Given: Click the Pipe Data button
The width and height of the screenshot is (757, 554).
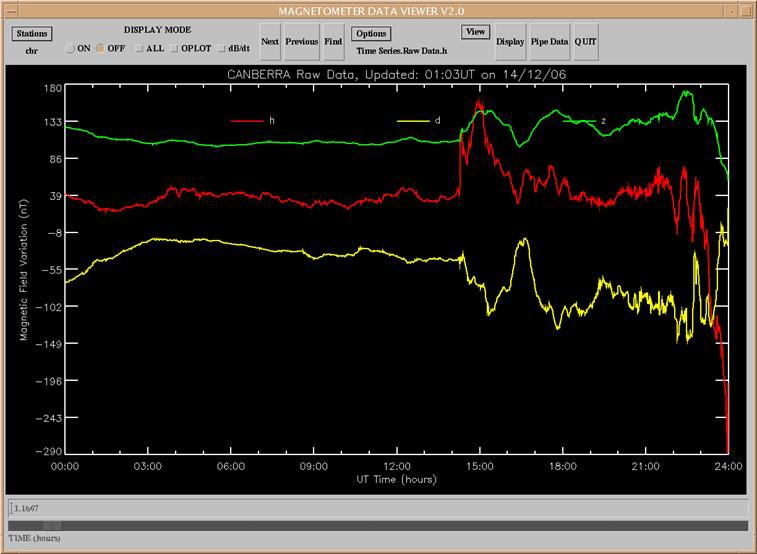Looking at the screenshot, I should 549,42.
